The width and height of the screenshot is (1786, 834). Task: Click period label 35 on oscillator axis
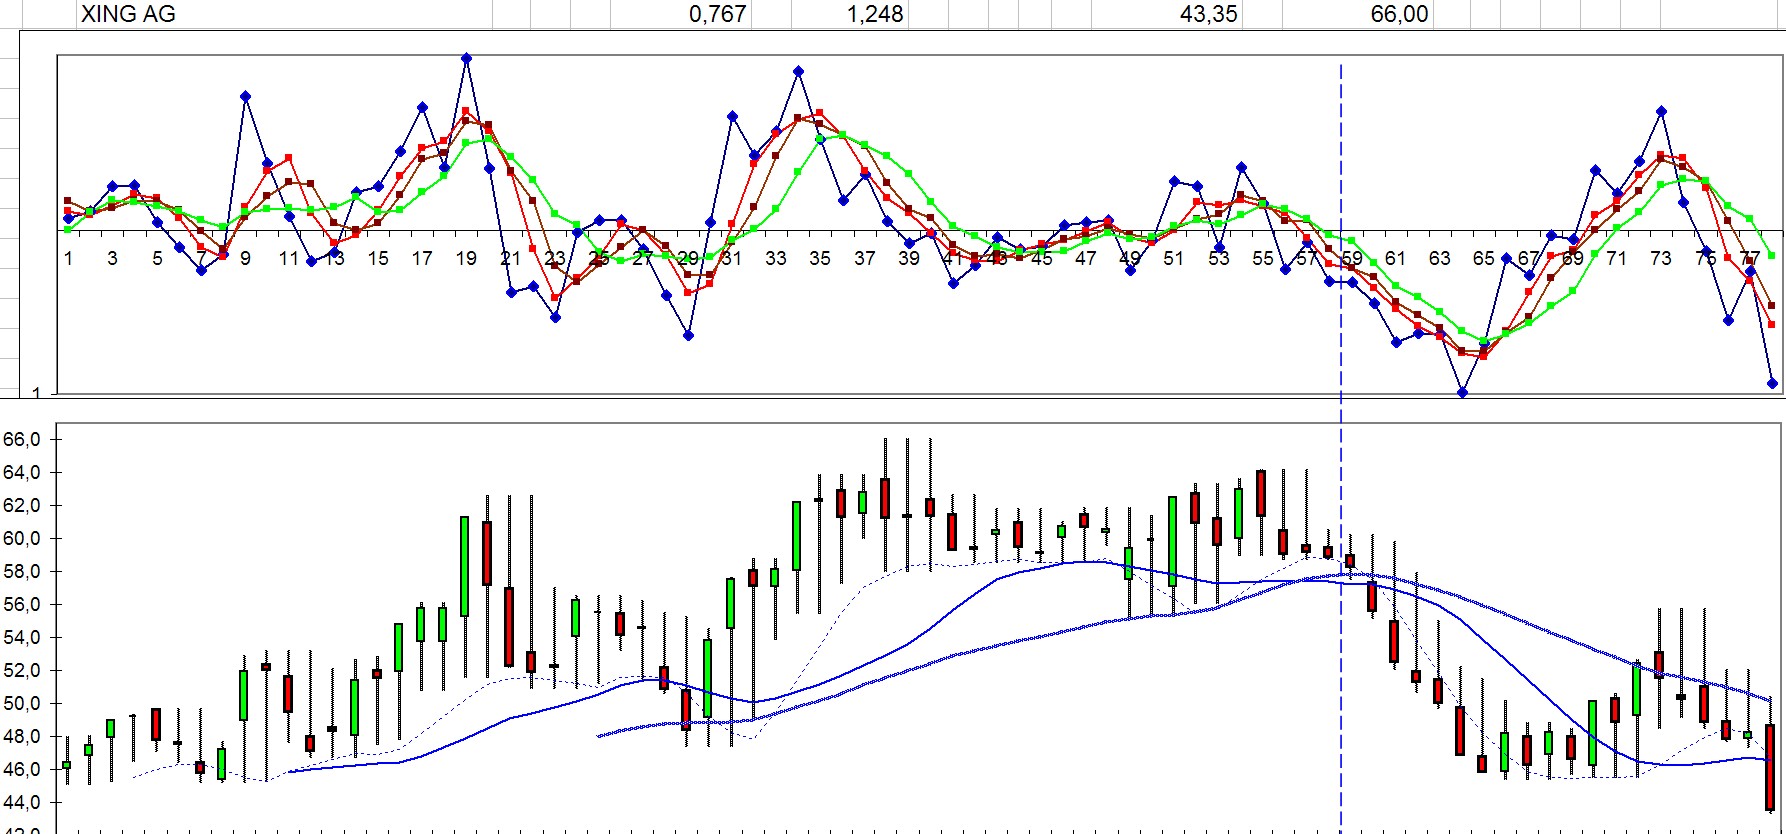point(820,258)
